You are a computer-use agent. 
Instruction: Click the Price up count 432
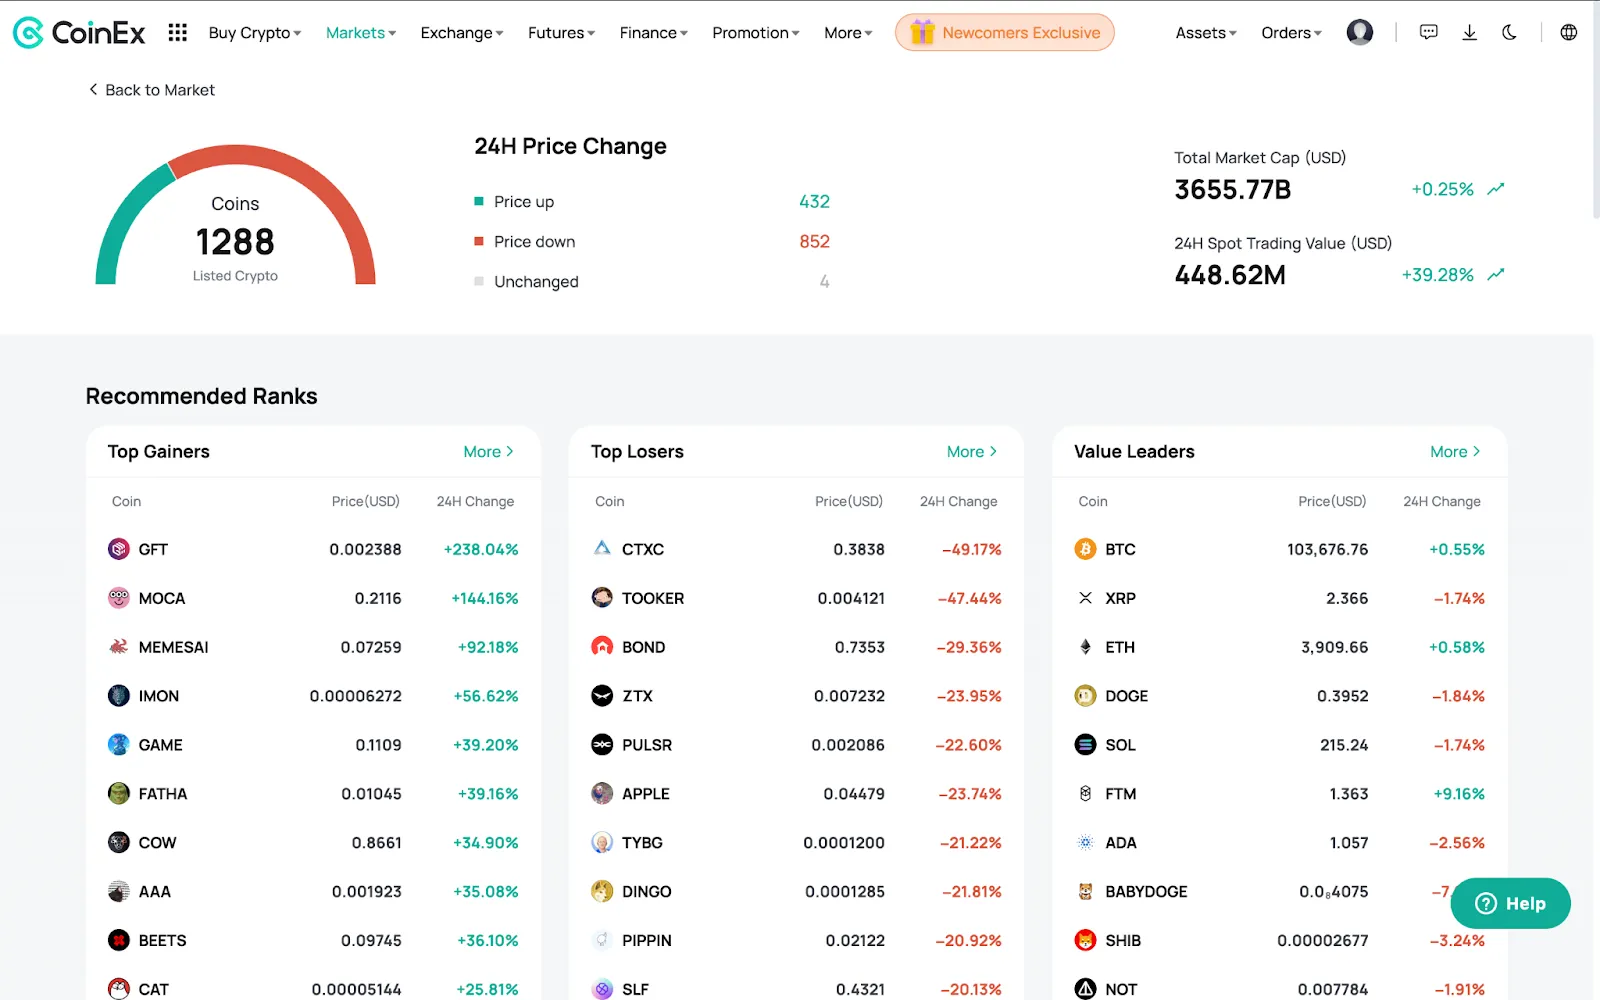[814, 202]
